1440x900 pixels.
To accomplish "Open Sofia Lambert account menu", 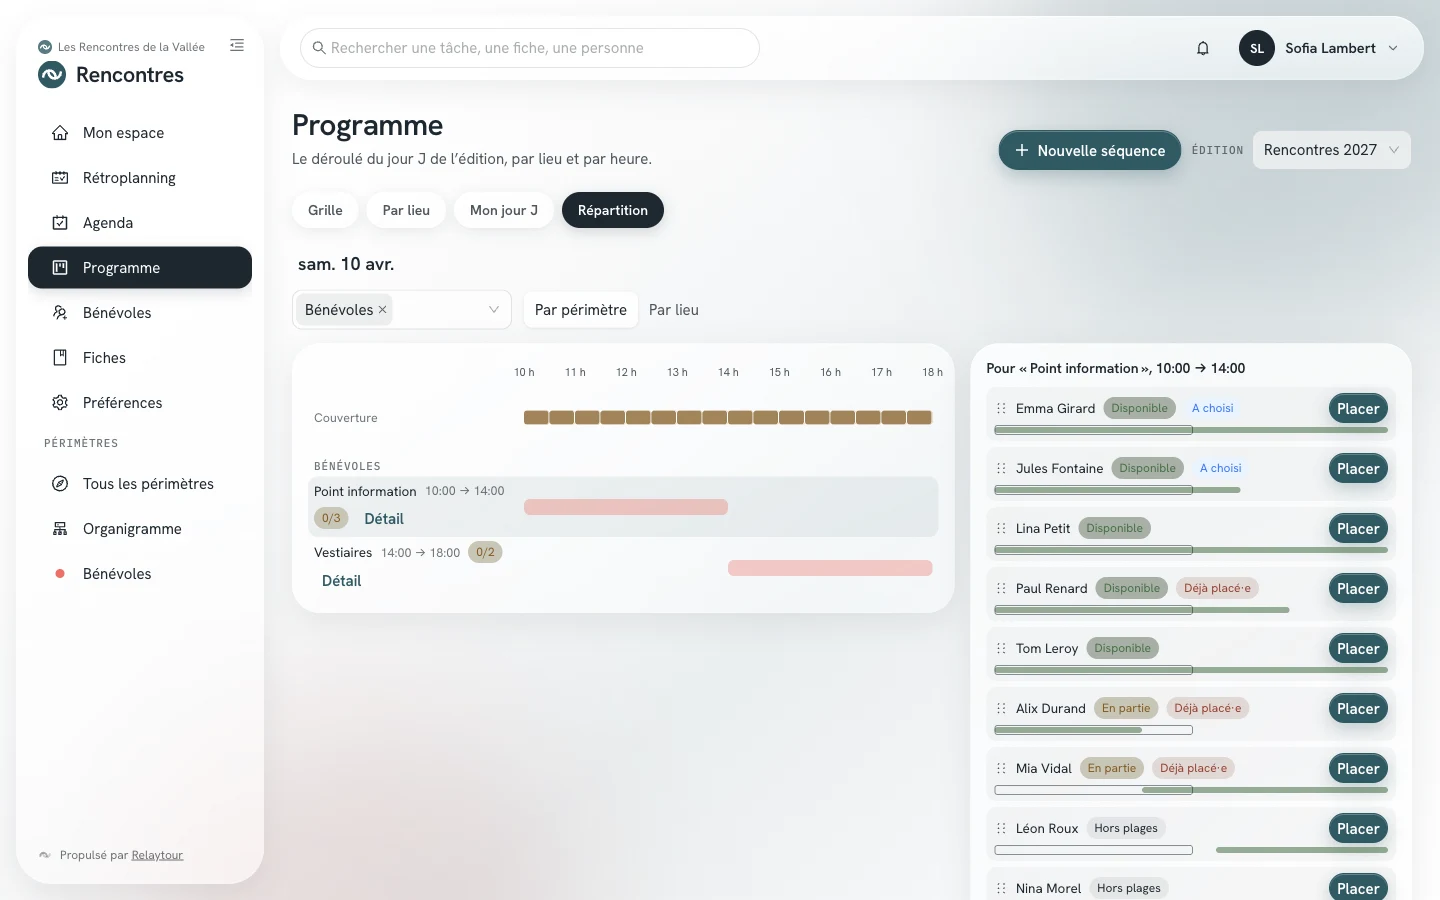I will [x=1319, y=48].
